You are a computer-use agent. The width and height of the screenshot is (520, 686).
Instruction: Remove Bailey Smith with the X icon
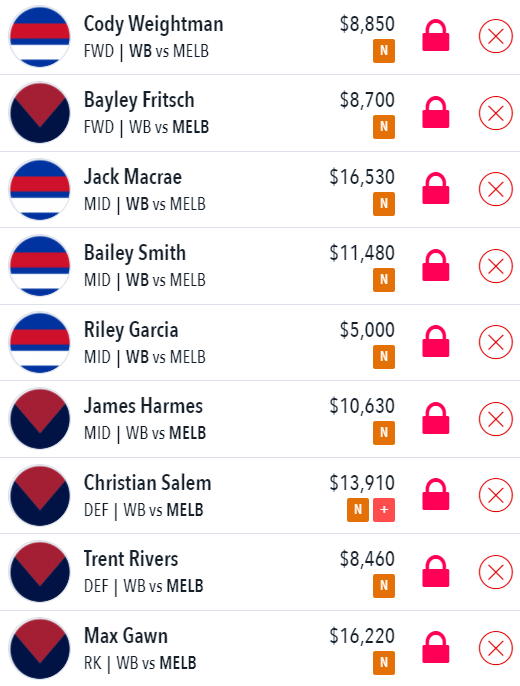coord(496,266)
